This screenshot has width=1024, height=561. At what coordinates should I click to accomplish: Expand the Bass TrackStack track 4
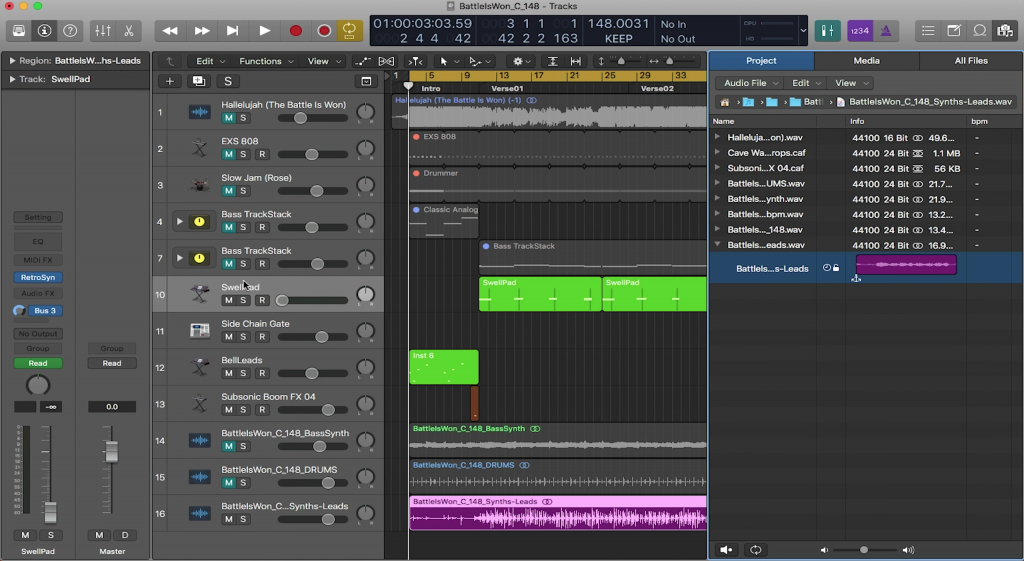[x=179, y=221]
